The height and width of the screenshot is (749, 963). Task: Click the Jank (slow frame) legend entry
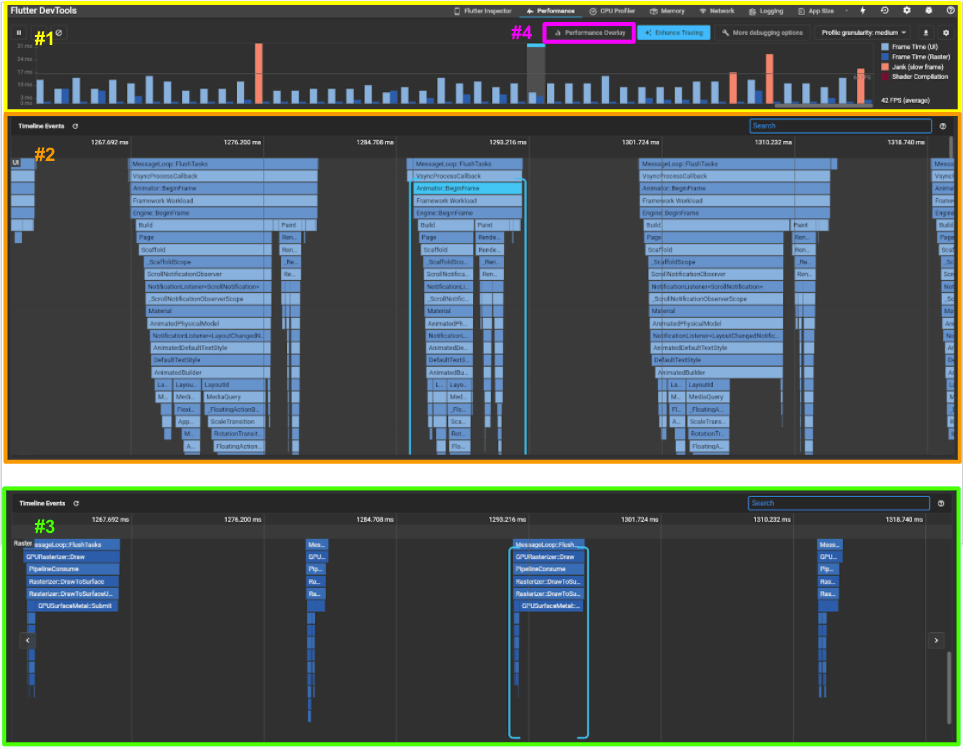click(912, 67)
